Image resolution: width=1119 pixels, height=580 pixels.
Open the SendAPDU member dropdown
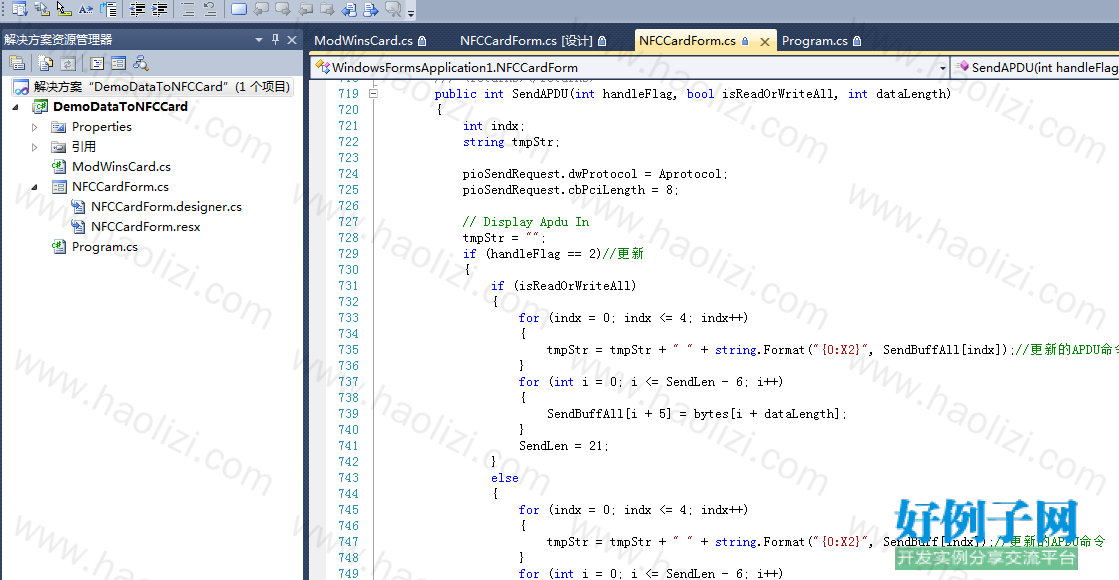(1036, 68)
